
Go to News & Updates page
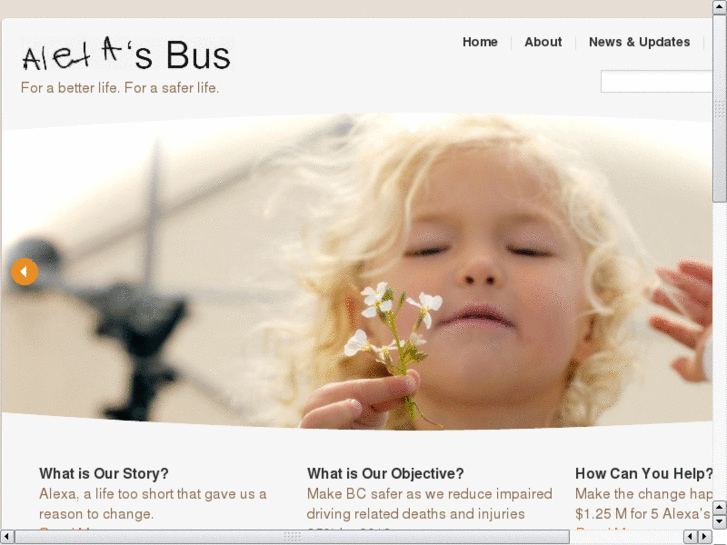click(x=639, y=42)
